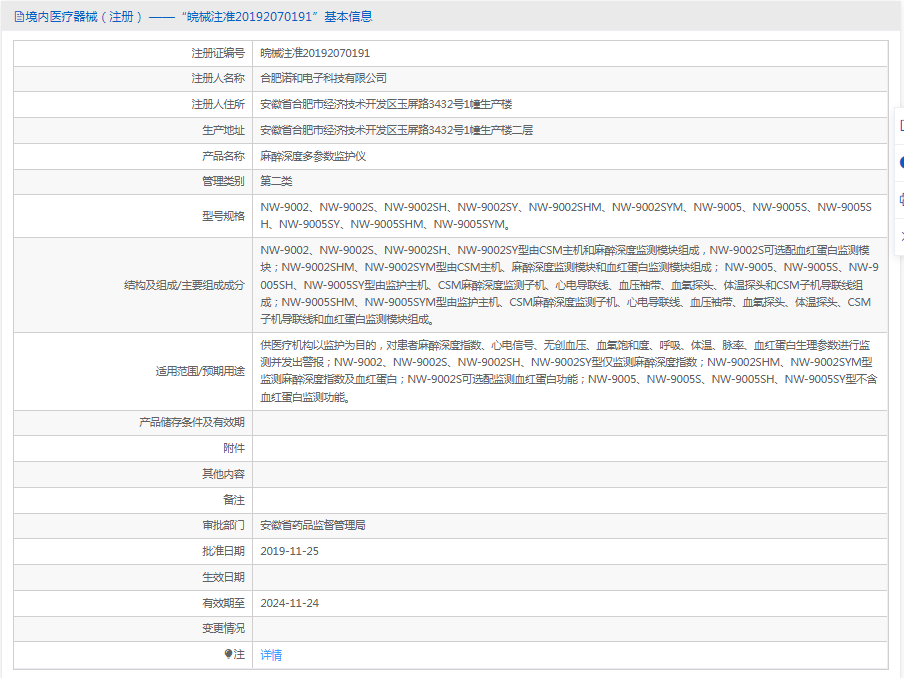904x678 pixels.
Task: Click the 注册人名称 label
Action: pos(218,78)
